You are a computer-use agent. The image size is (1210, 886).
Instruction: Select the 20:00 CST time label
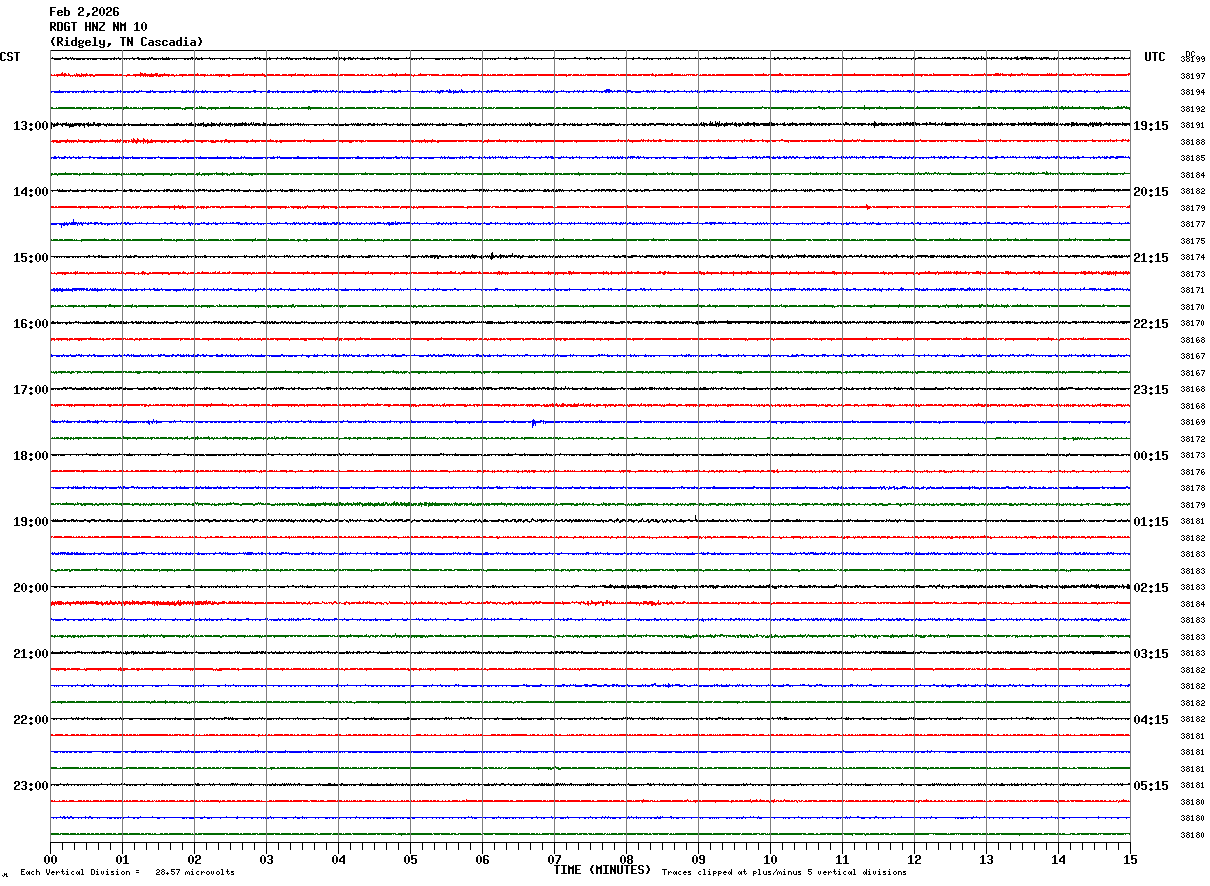(30, 588)
